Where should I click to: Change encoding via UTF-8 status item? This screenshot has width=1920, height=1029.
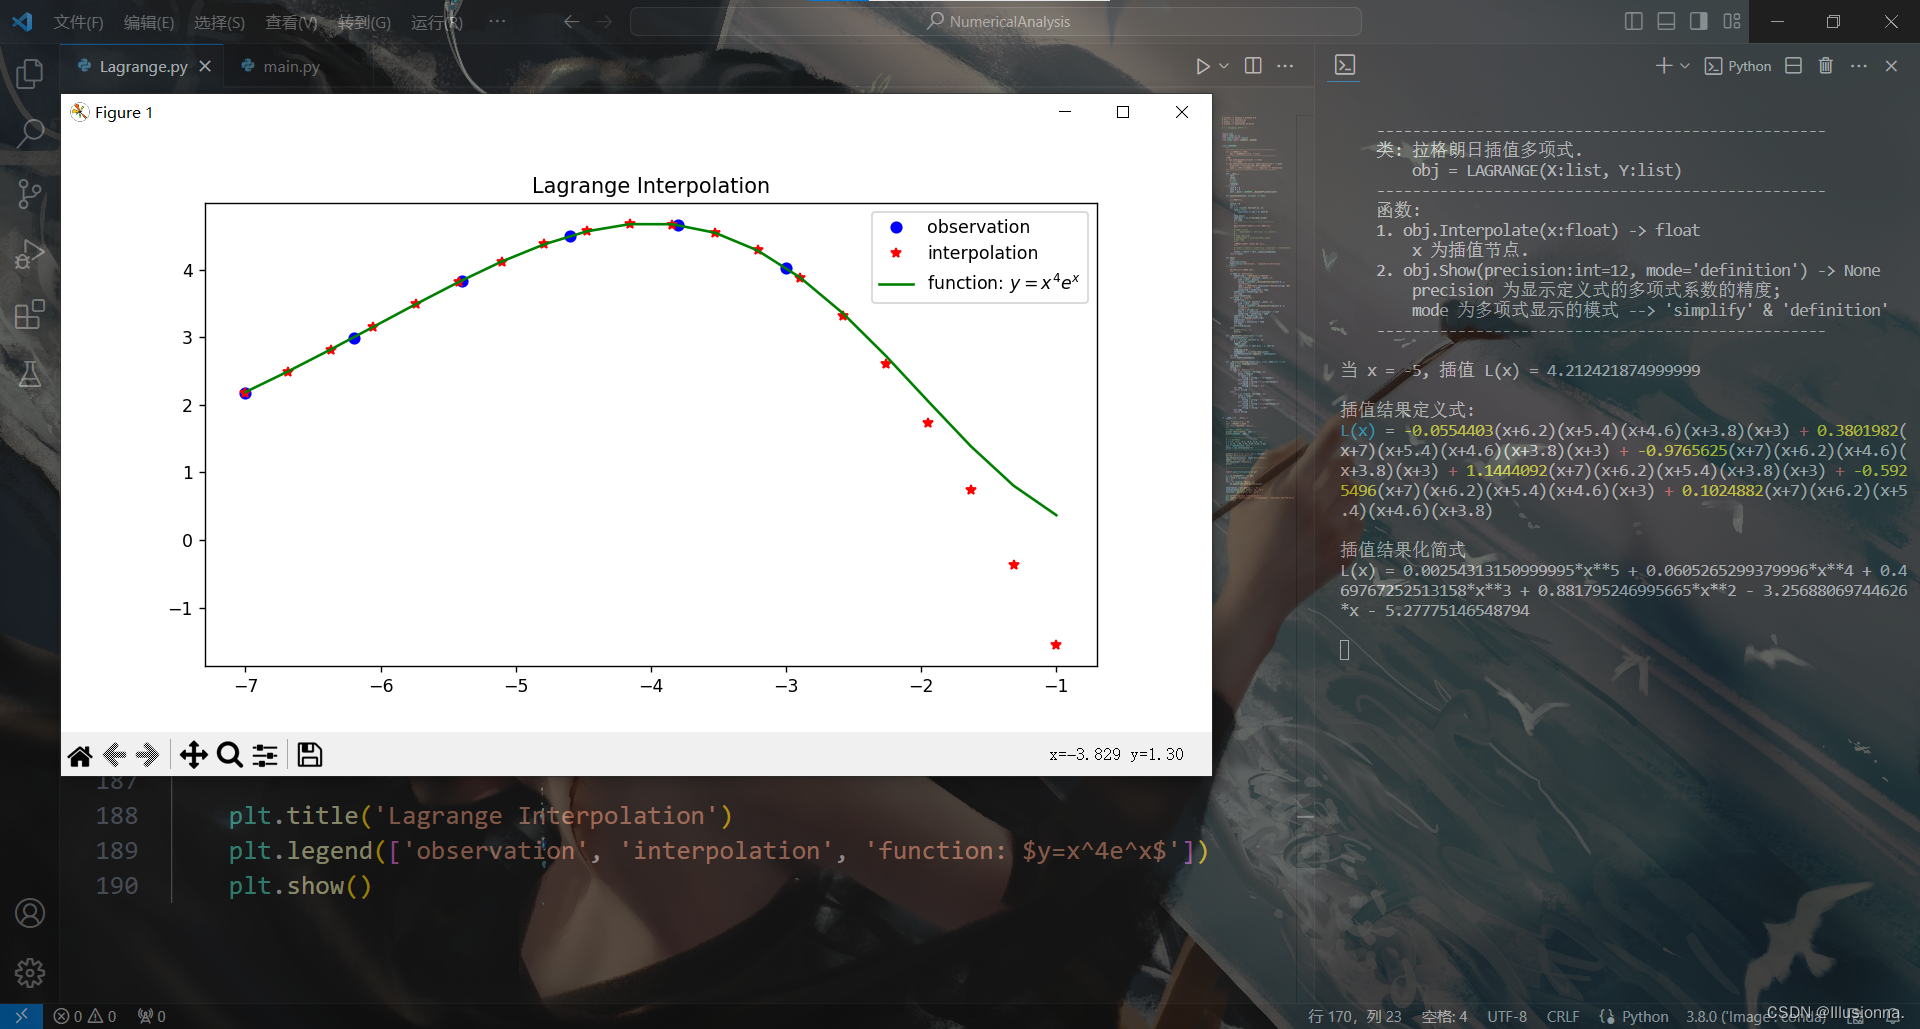[1507, 1016]
